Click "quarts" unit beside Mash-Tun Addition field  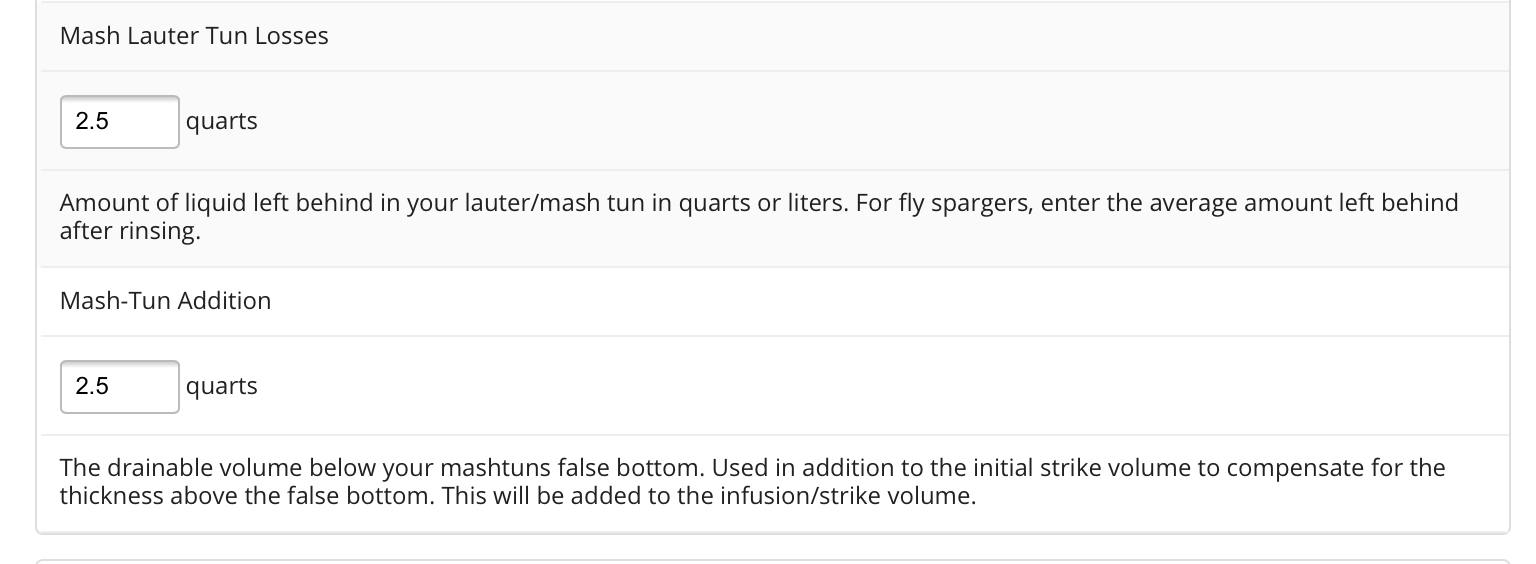222,387
